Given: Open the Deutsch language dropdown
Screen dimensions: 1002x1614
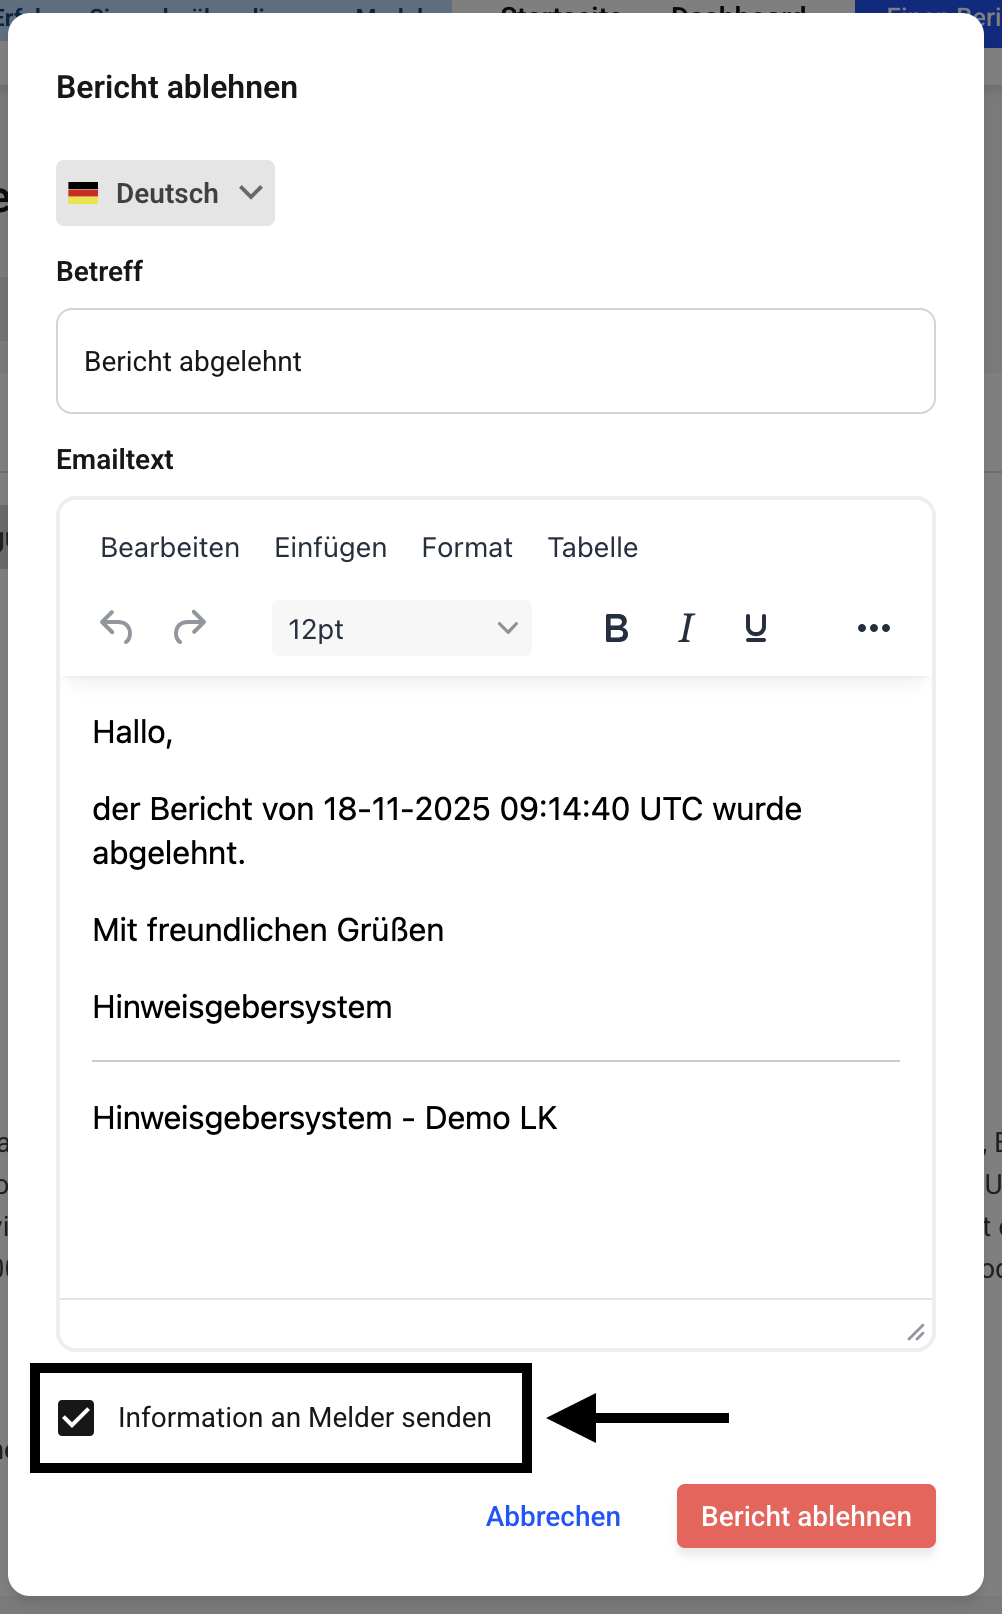Looking at the screenshot, I should point(166,193).
